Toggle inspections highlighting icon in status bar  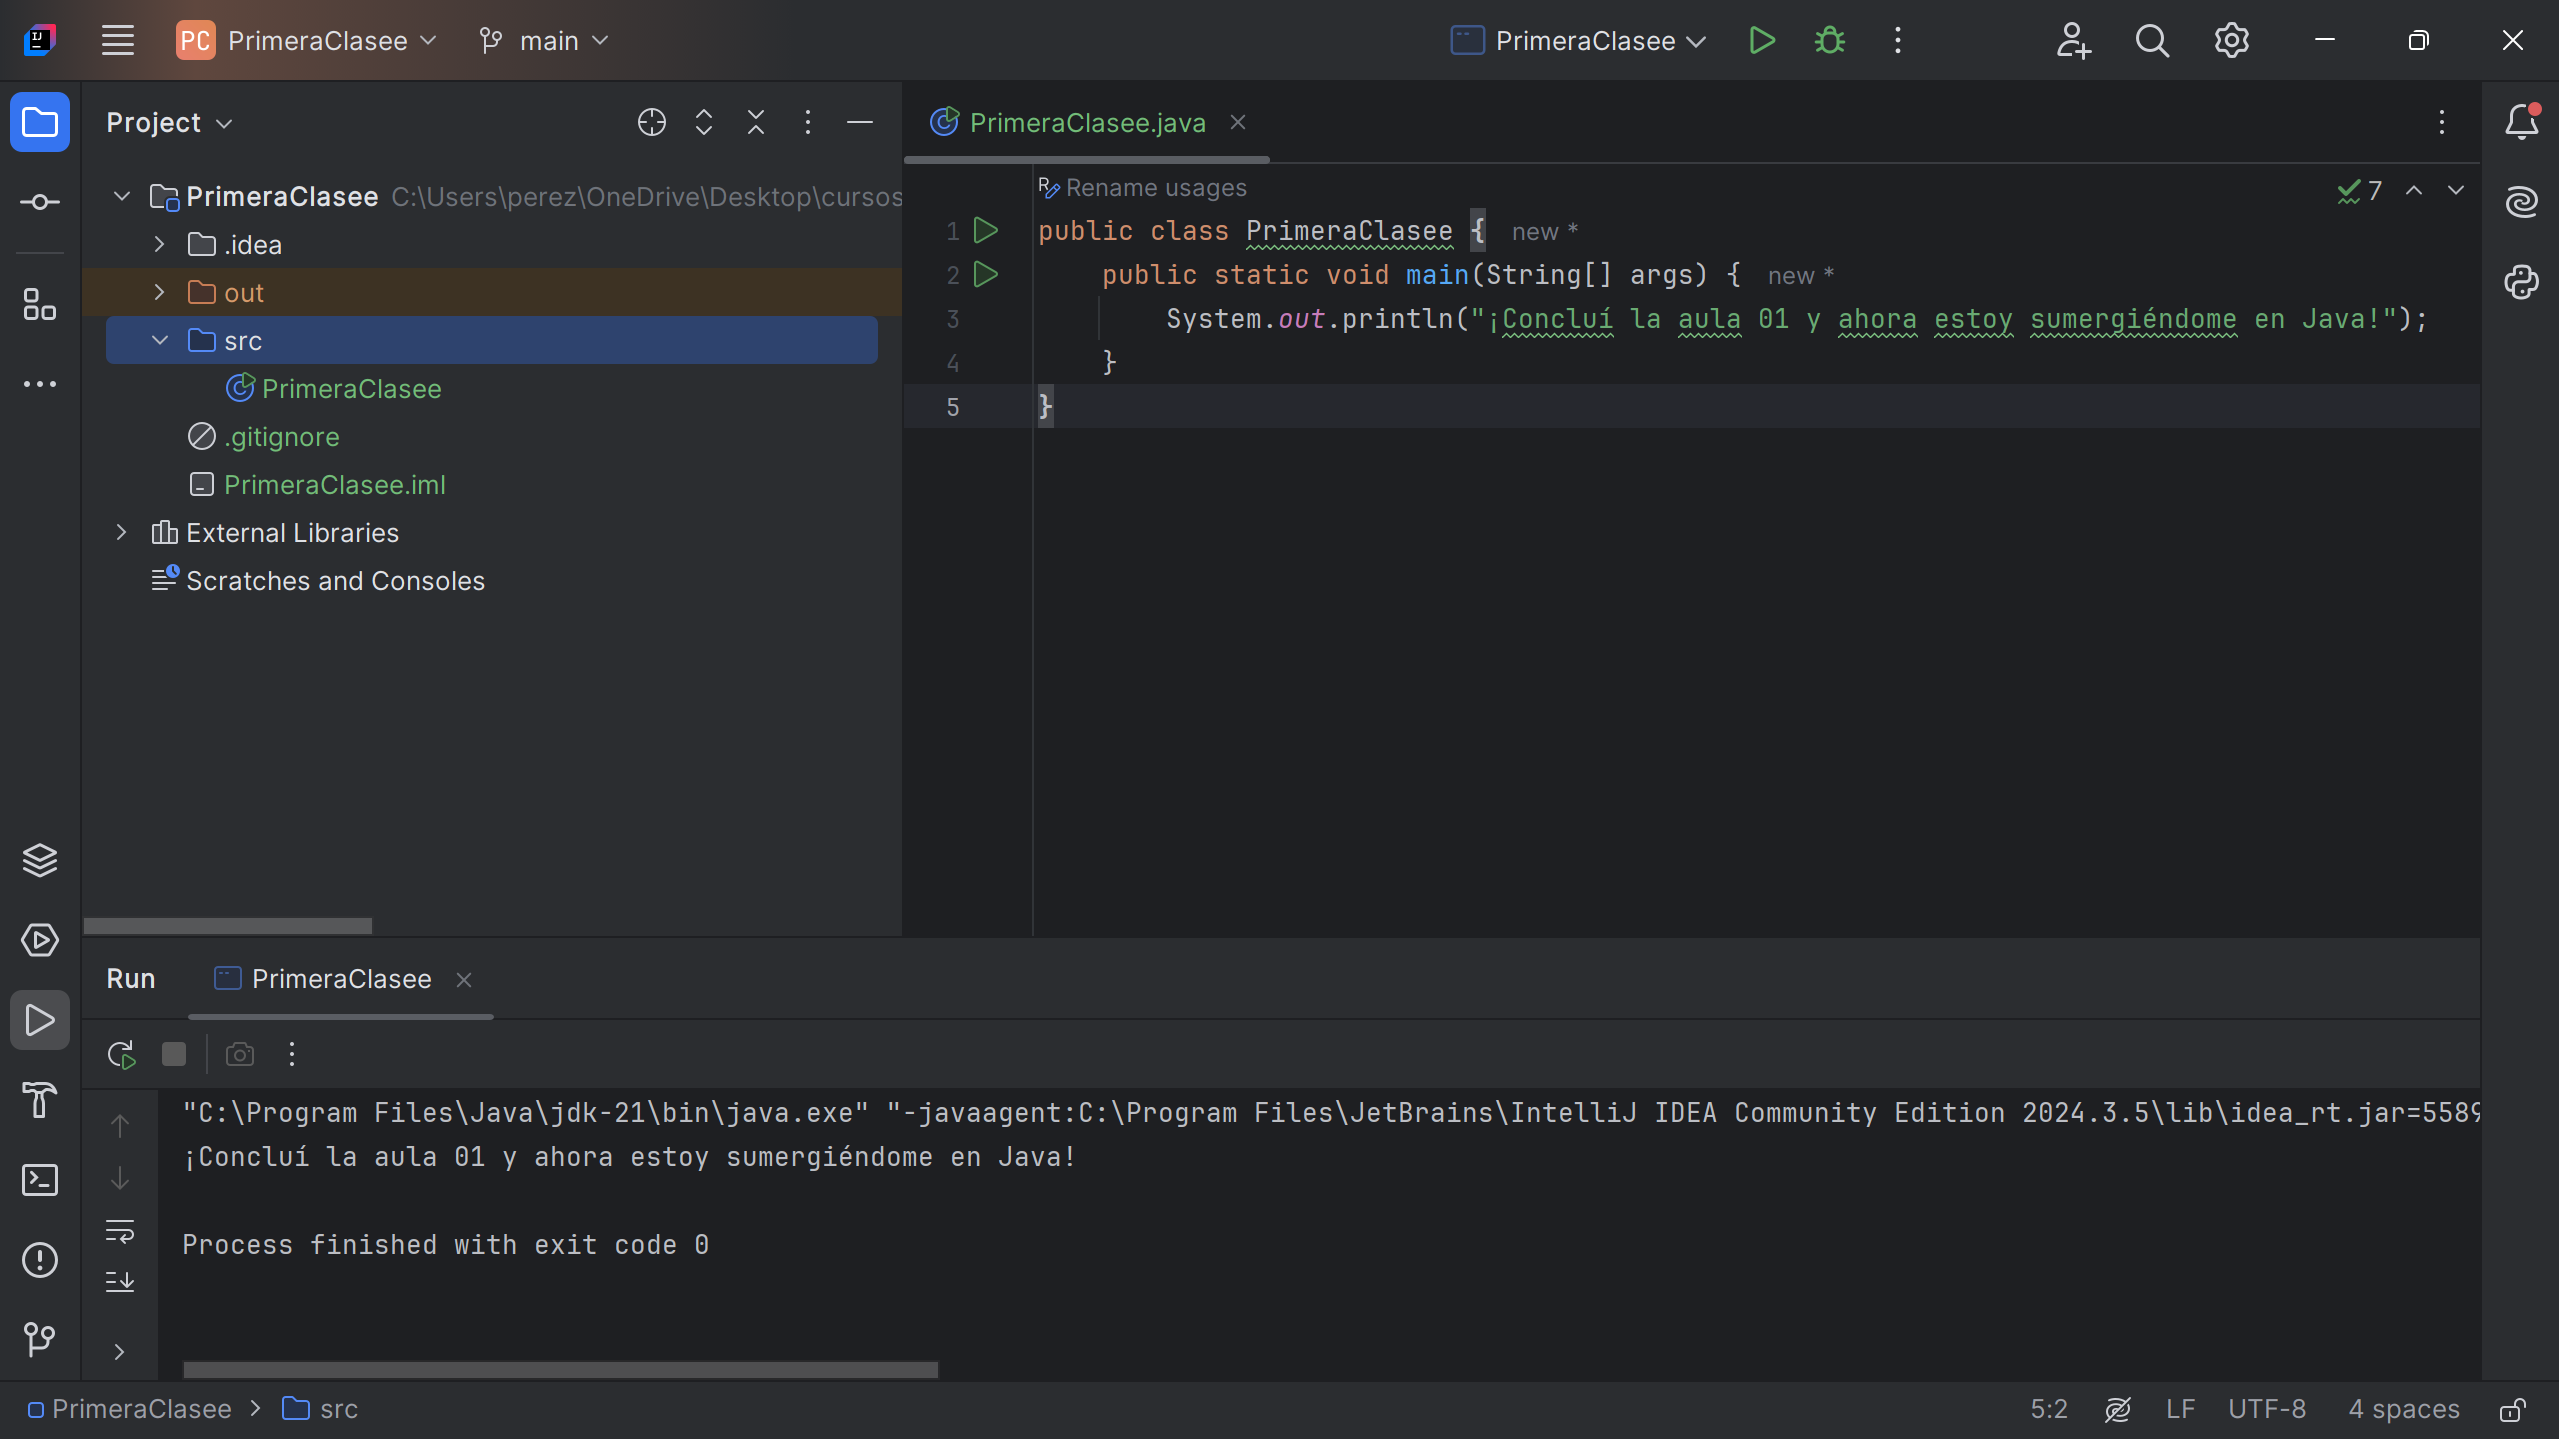[x=2117, y=1409]
